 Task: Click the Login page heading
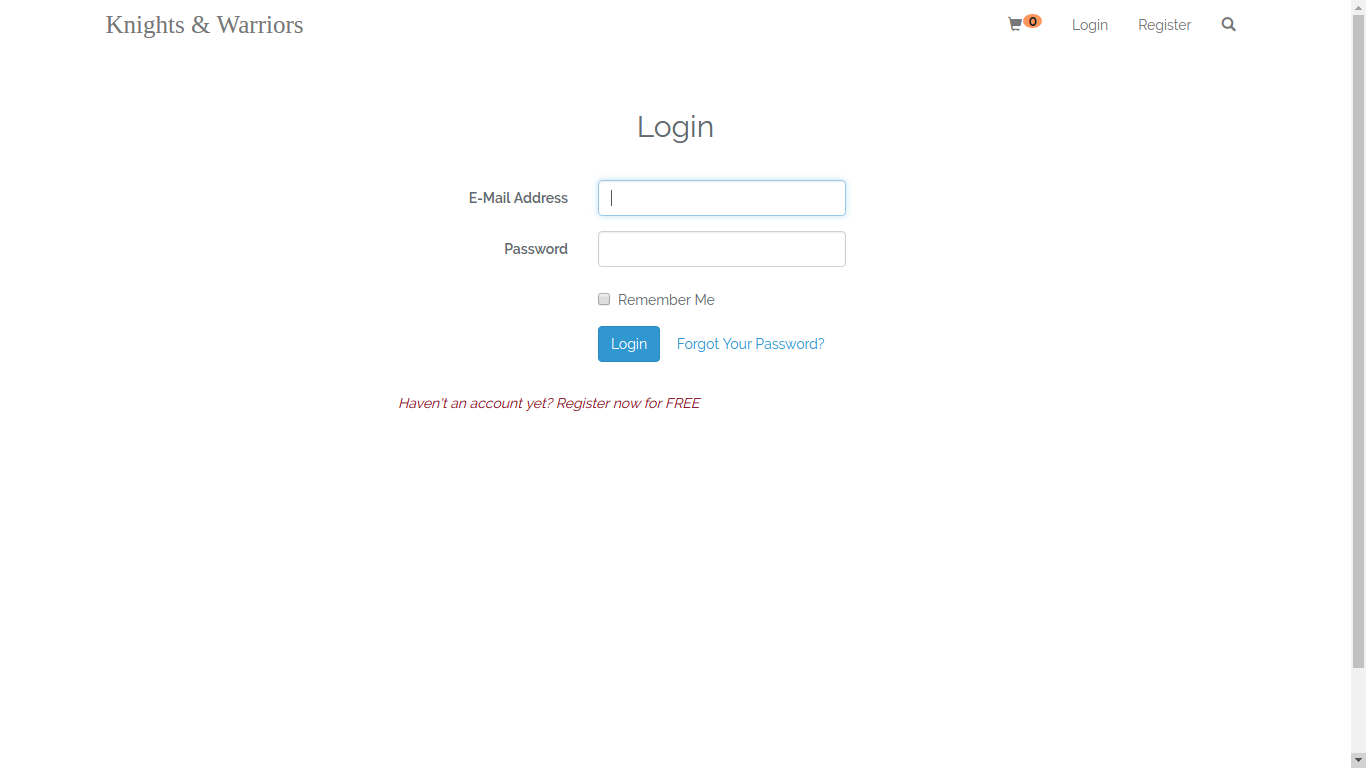(676, 127)
